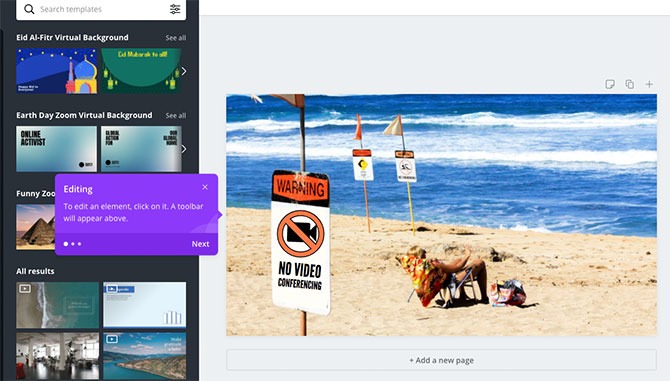670x381 pixels.
Task: Choose the coastal landscape video template
Action: pyautogui.click(x=145, y=356)
